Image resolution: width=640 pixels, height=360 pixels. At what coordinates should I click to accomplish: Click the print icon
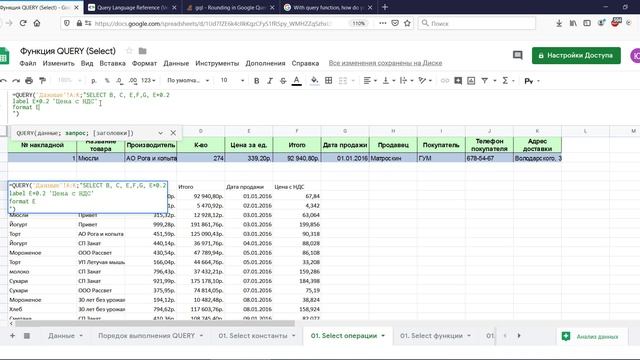[29, 81]
